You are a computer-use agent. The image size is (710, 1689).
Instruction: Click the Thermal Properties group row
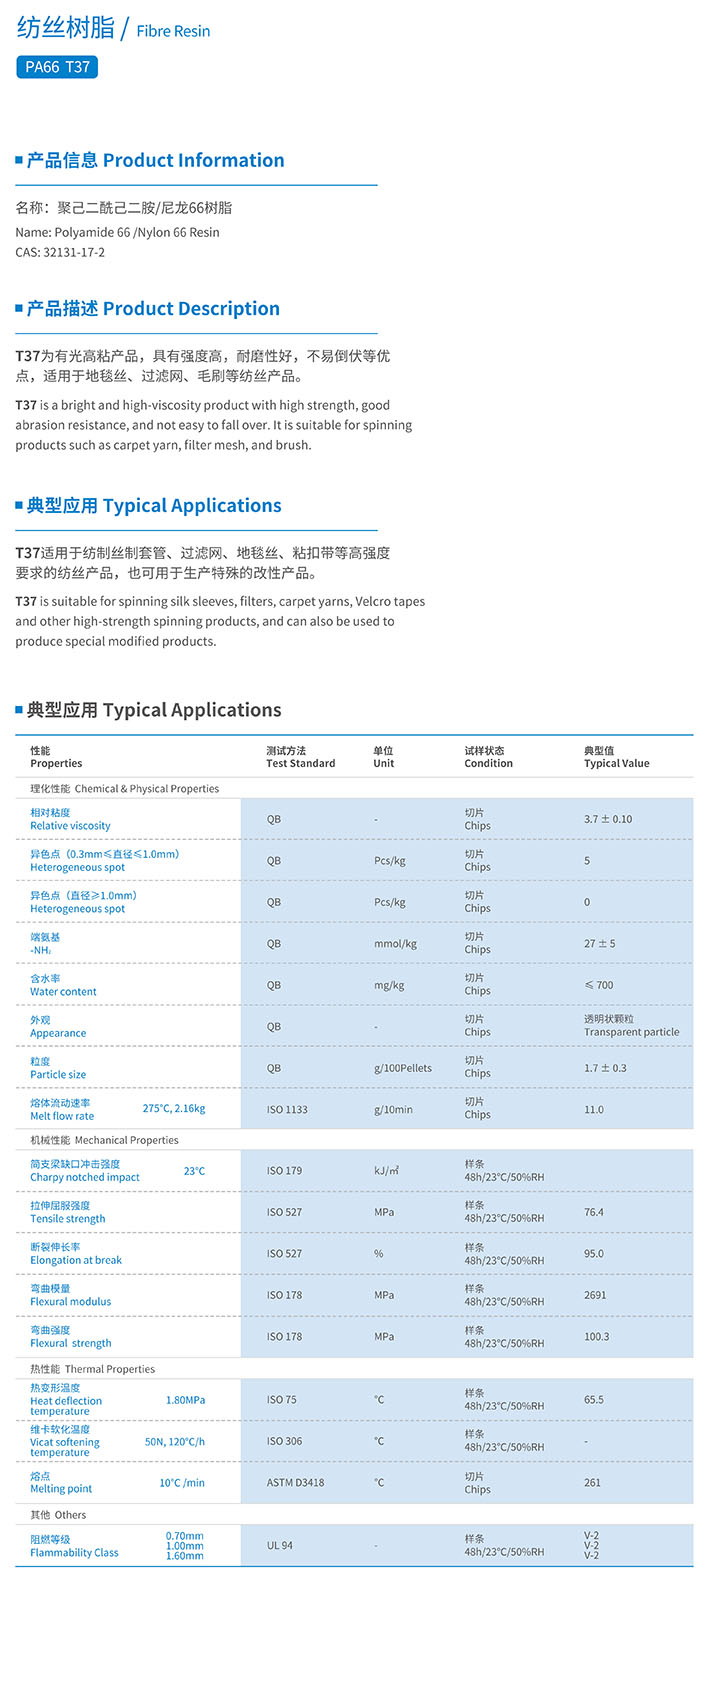click(x=93, y=1368)
